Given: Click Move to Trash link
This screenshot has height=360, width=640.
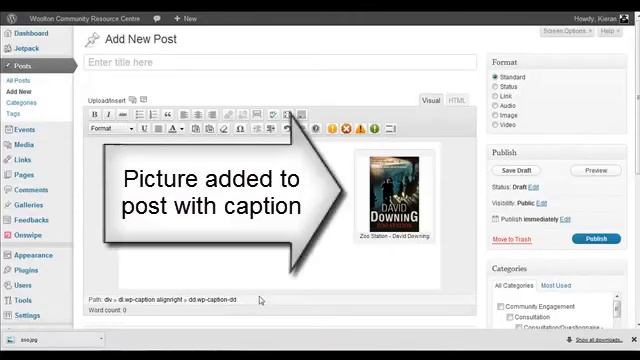Looking at the screenshot, I should click(512, 239).
